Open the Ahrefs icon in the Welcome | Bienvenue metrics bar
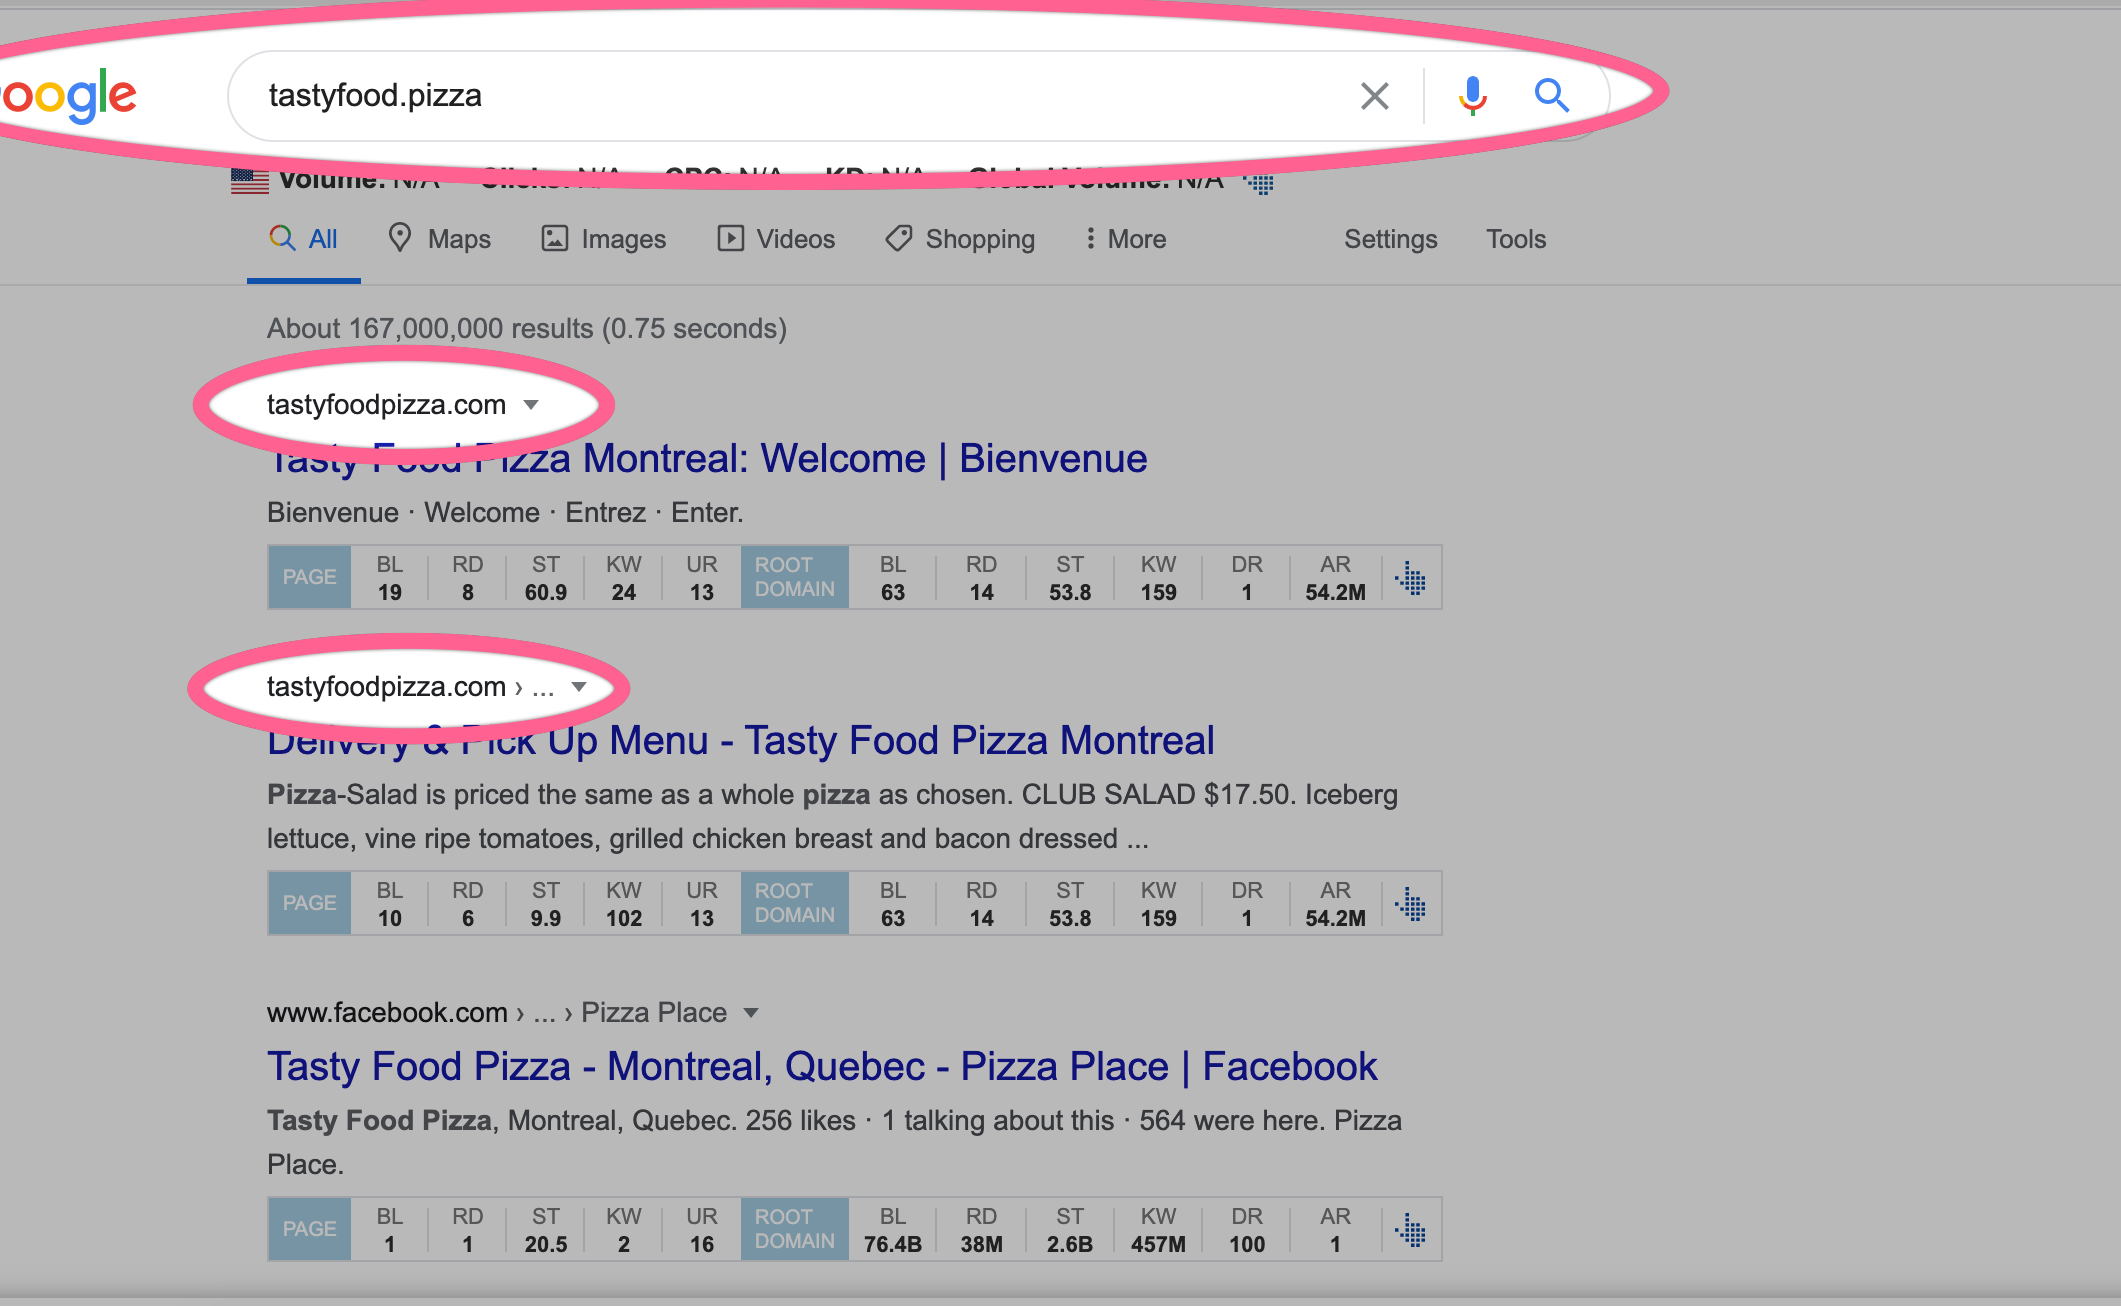2121x1306 pixels. pos(1411,578)
